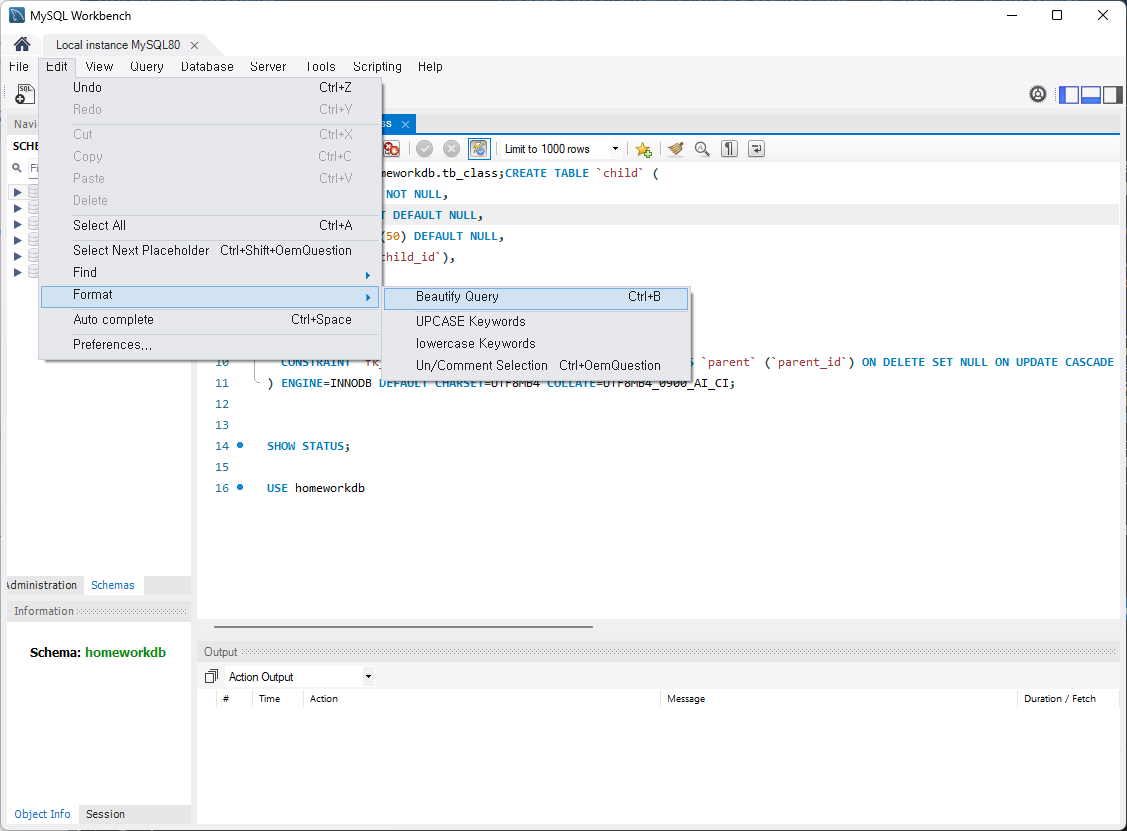Click the USE homeworkdb line in editor
Screen dimensions: 1127x831
tap(316, 488)
